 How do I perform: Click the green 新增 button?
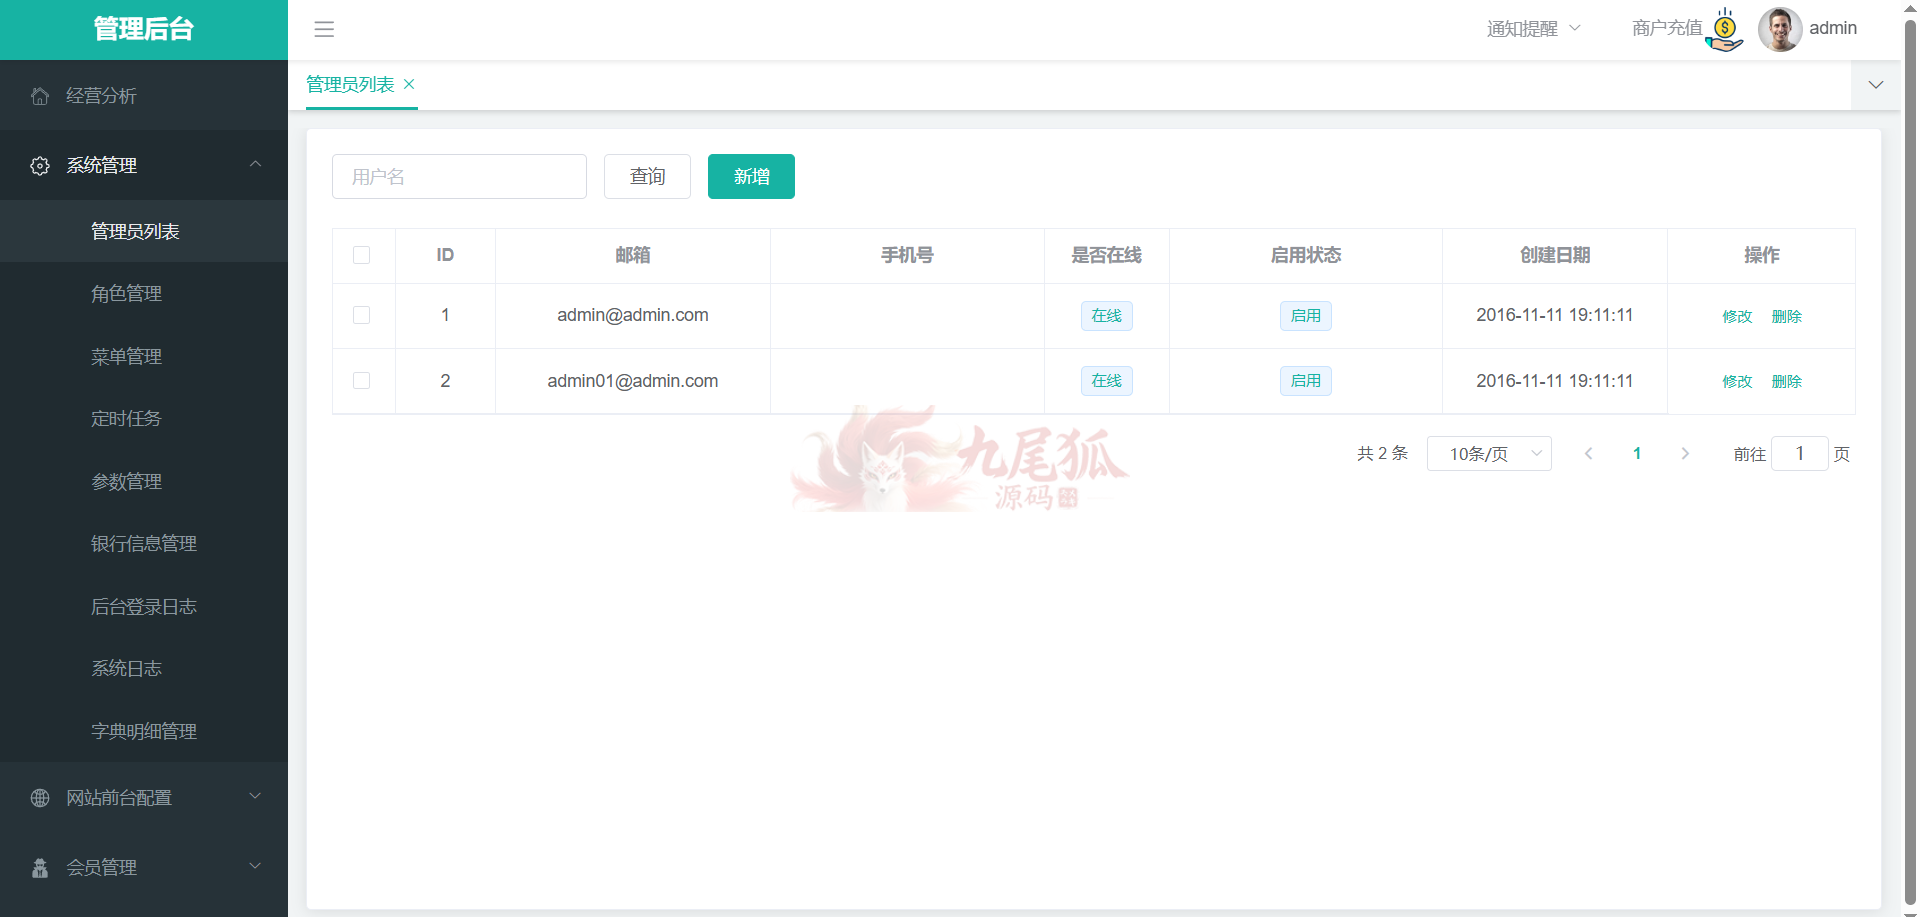pos(751,177)
